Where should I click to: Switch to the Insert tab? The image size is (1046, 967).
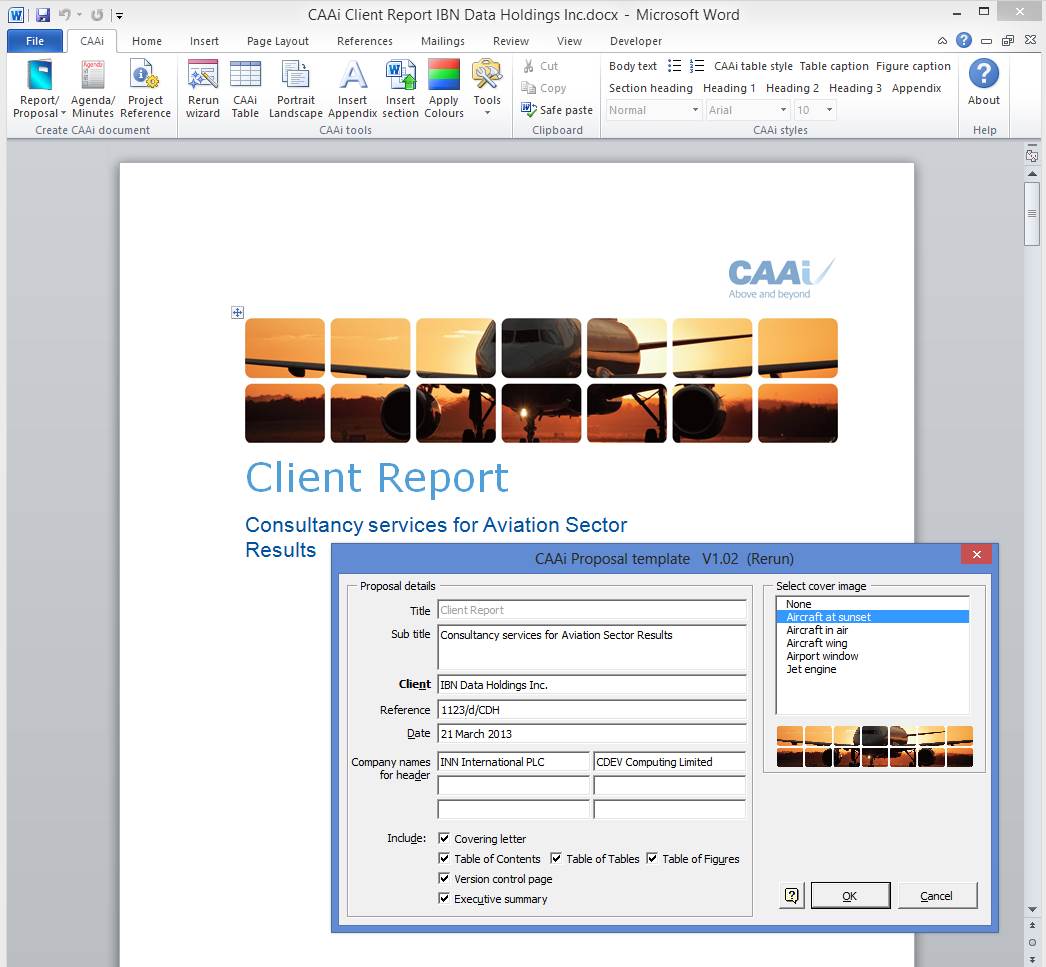(x=204, y=41)
